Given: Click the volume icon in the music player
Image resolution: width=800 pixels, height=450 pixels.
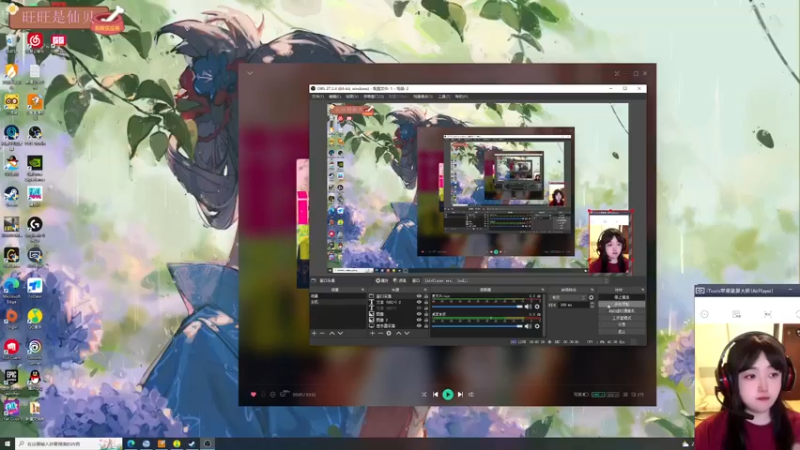Looking at the screenshot, I should point(471,394).
